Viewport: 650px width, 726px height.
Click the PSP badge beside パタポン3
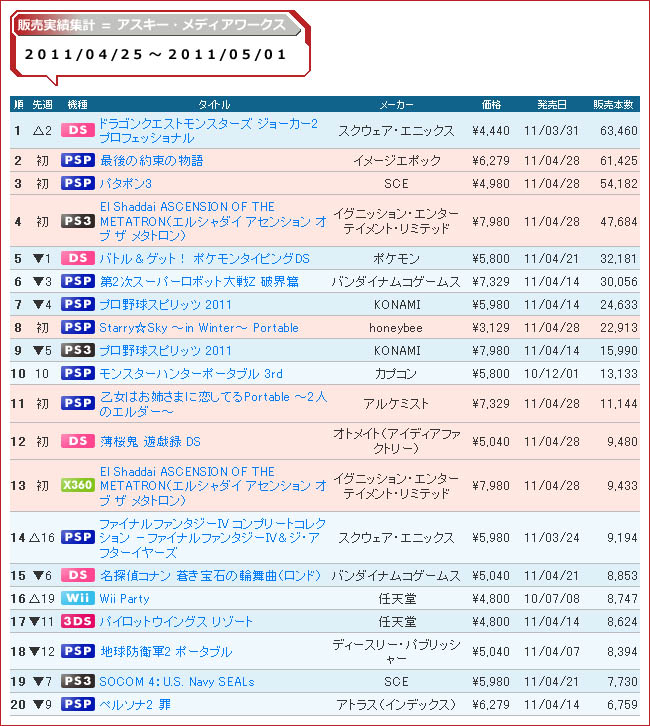(x=78, y=183)
